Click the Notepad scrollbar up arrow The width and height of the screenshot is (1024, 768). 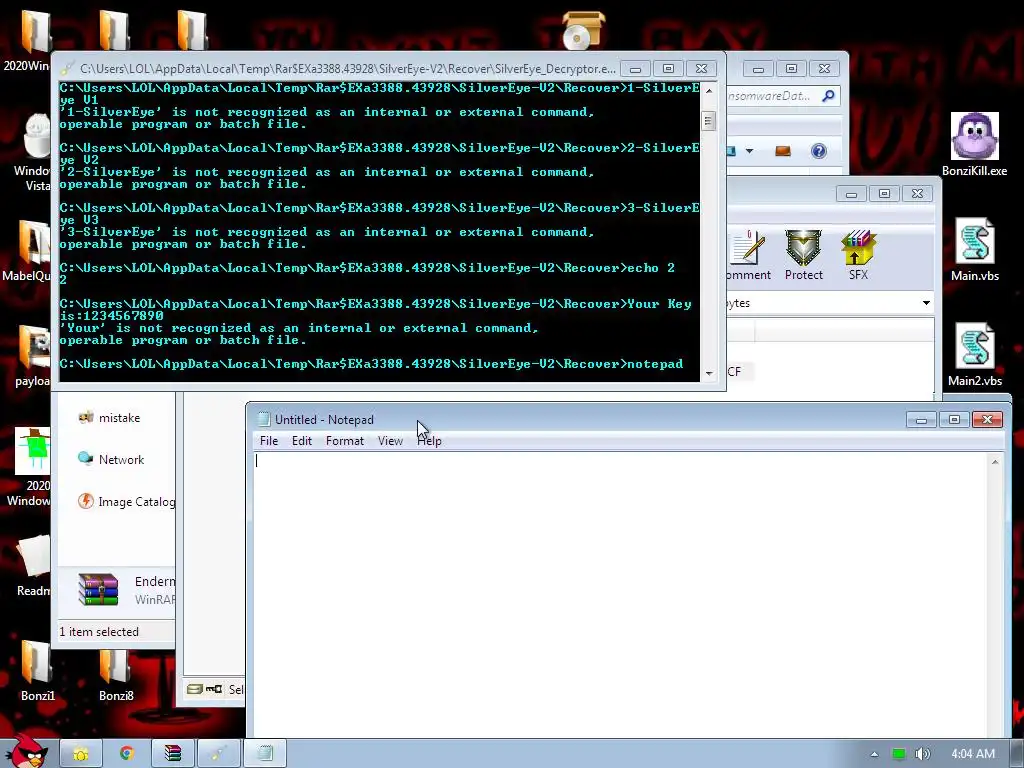[x=995, y=462]
